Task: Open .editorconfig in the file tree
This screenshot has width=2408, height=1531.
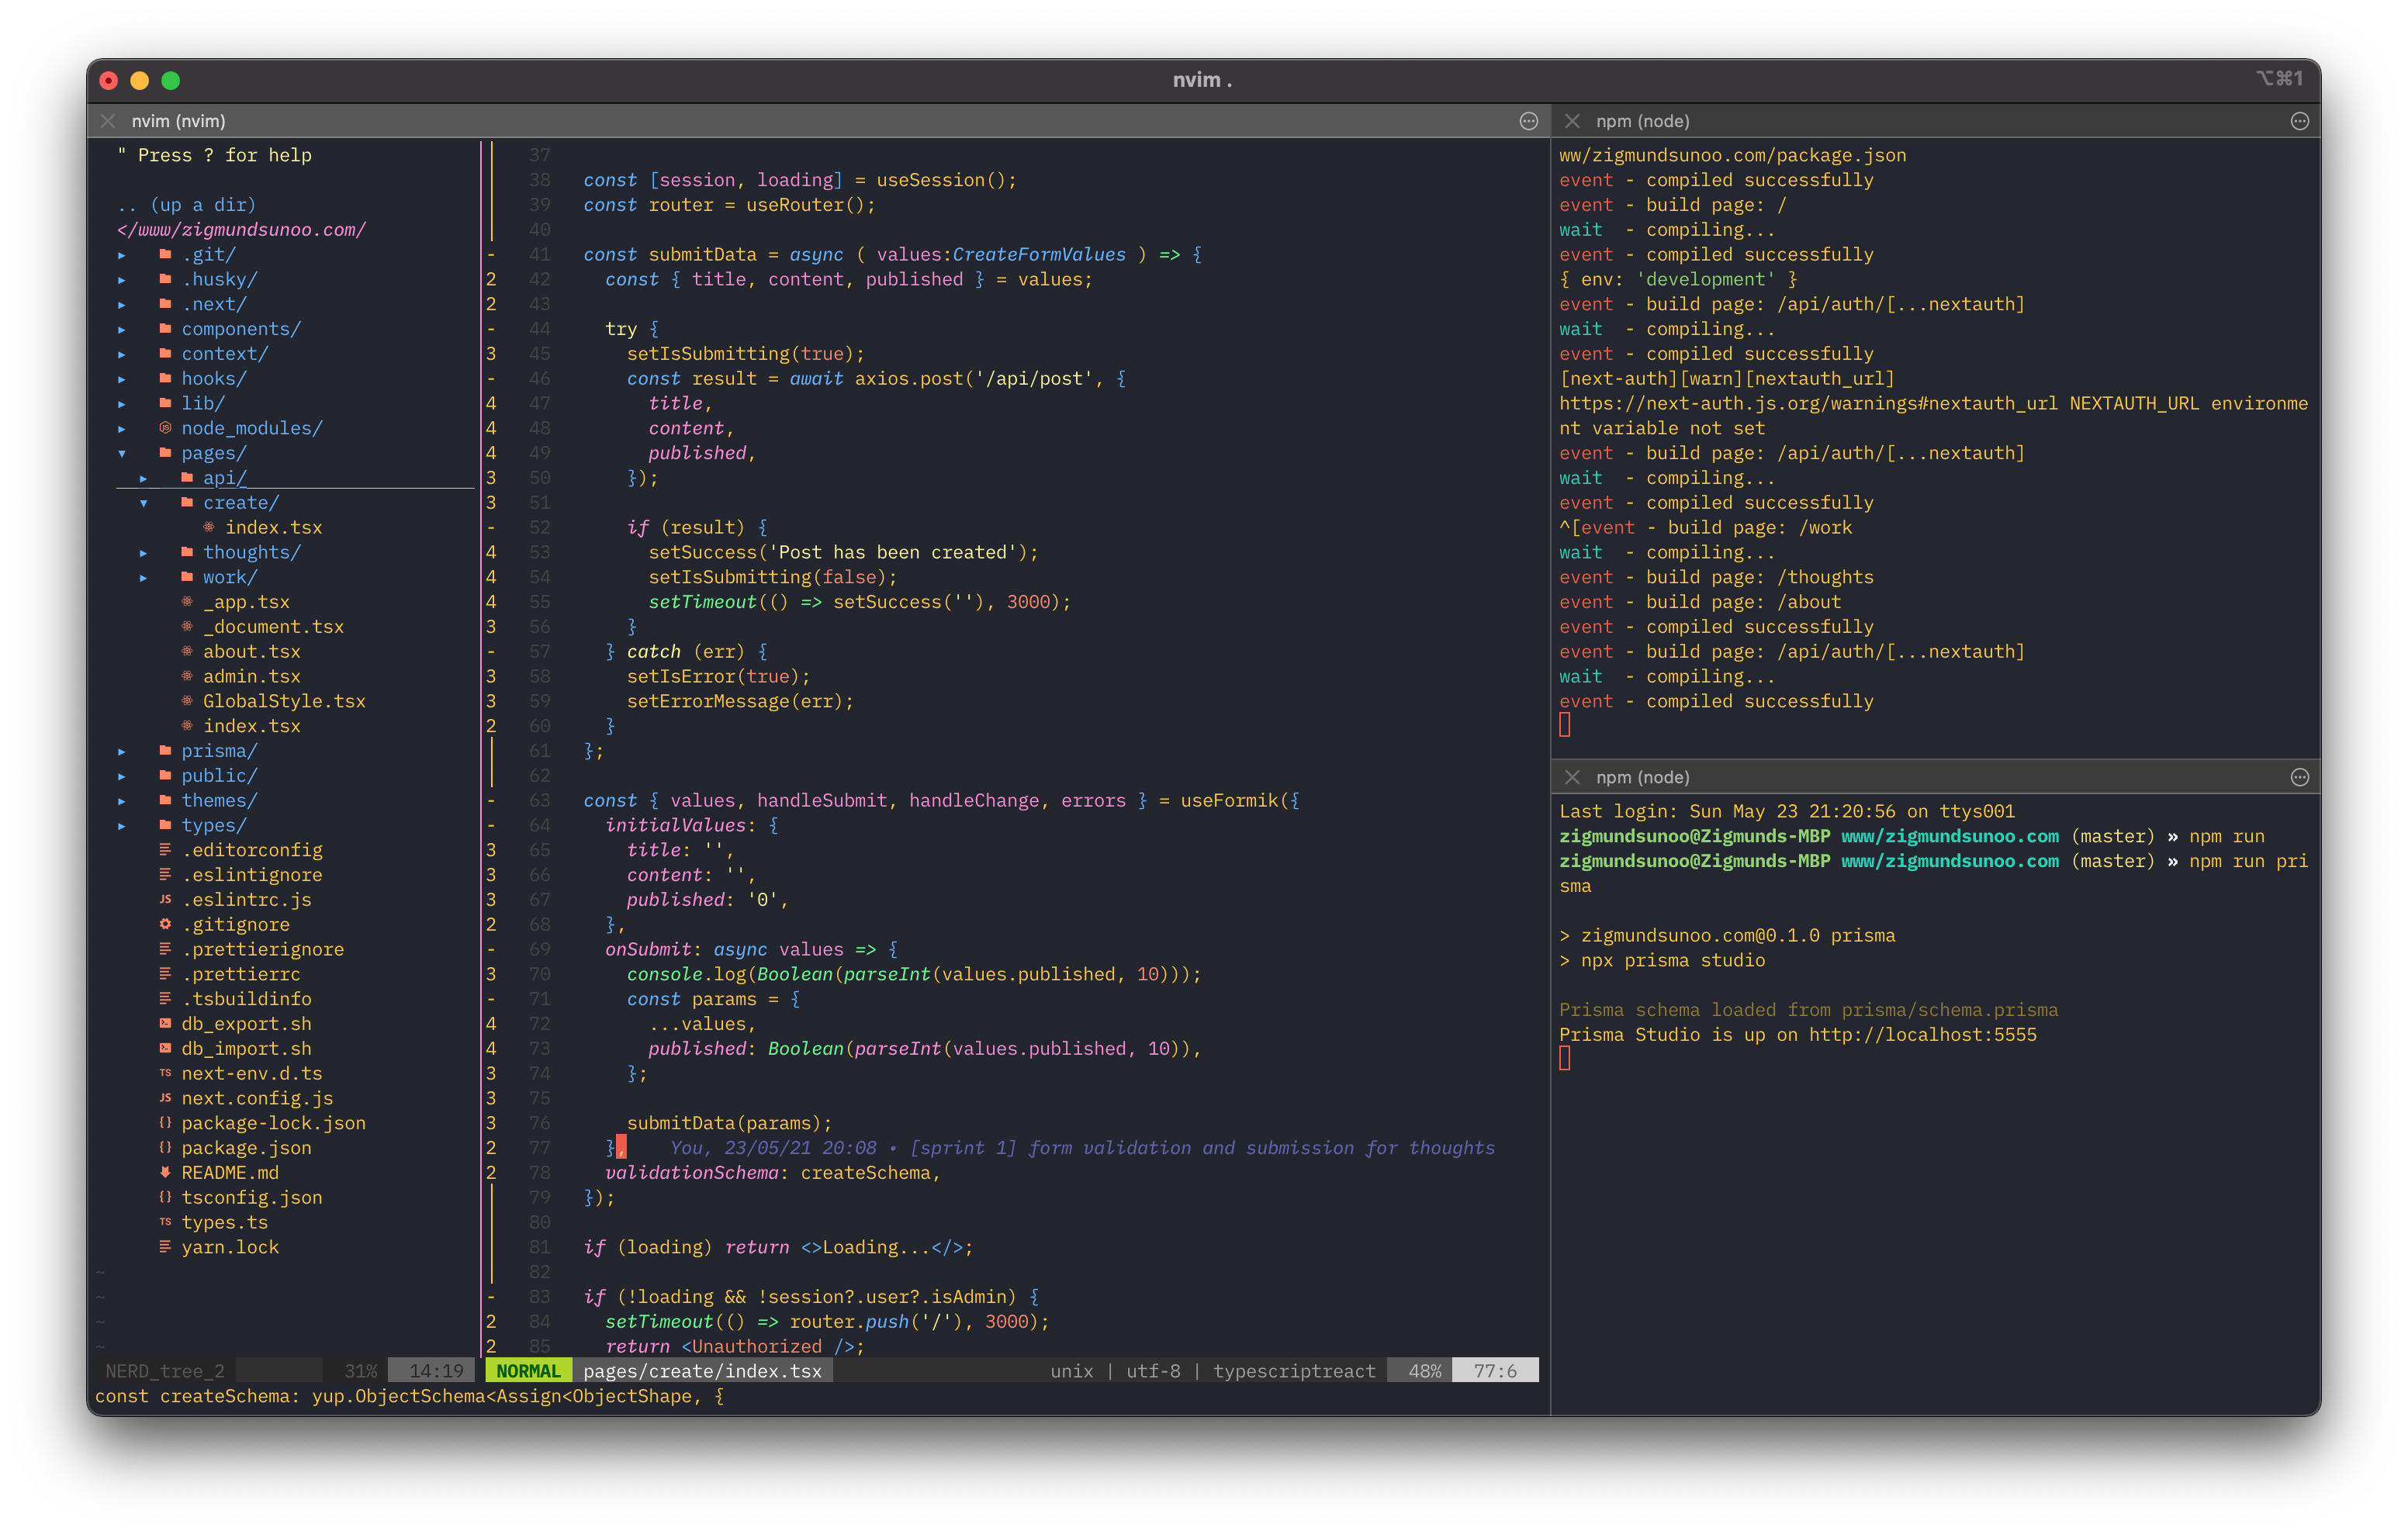Action: (x=252, y=850)
